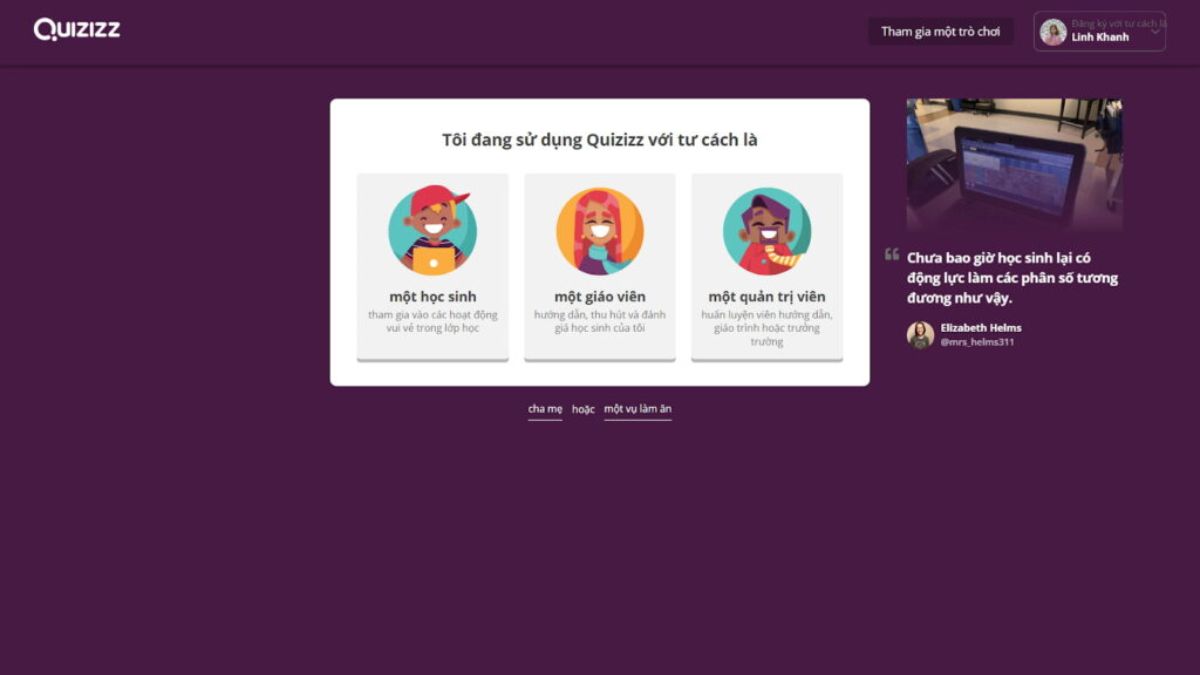Expand the account dropdown chevron

(1155, 32)
